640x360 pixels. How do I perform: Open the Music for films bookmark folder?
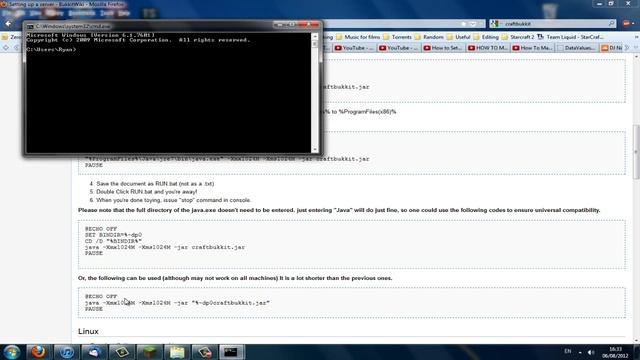pos(358,37)
